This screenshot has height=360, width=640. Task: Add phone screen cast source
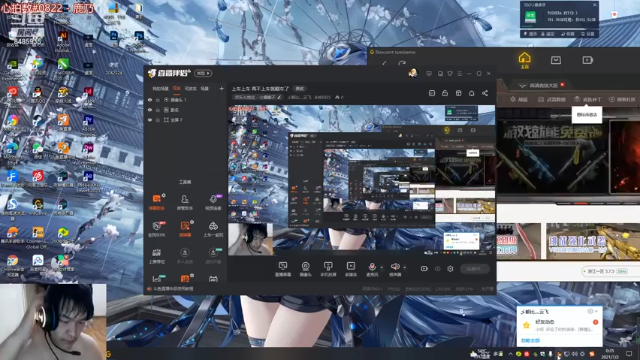point(328,269)
